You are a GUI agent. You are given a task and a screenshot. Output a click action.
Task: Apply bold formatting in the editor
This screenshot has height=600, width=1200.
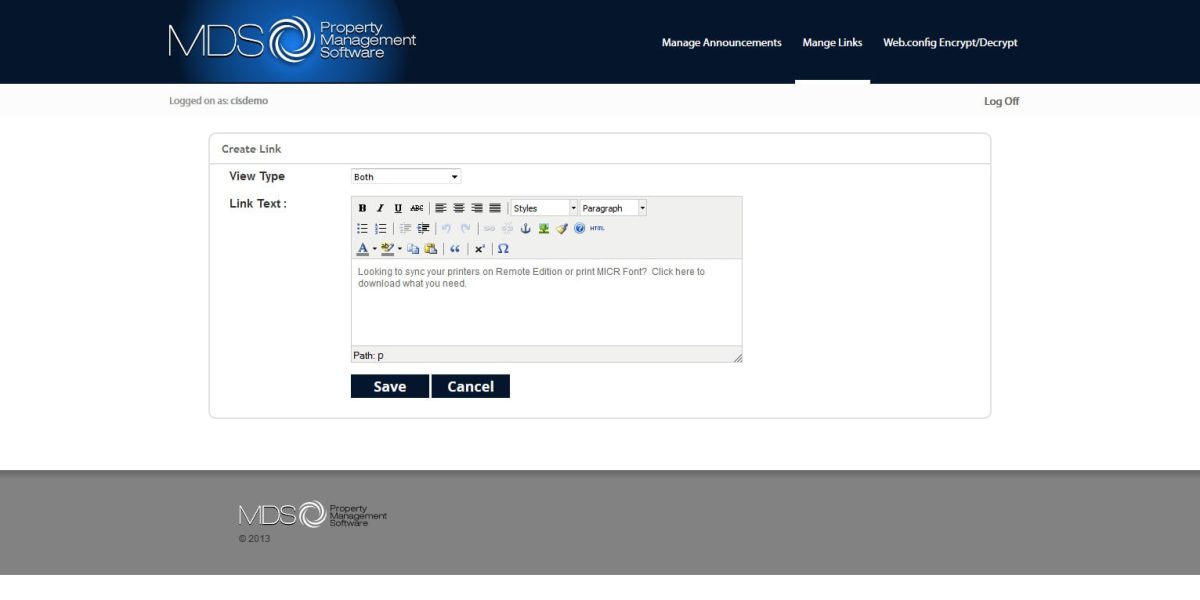click(x=362, y=208)
